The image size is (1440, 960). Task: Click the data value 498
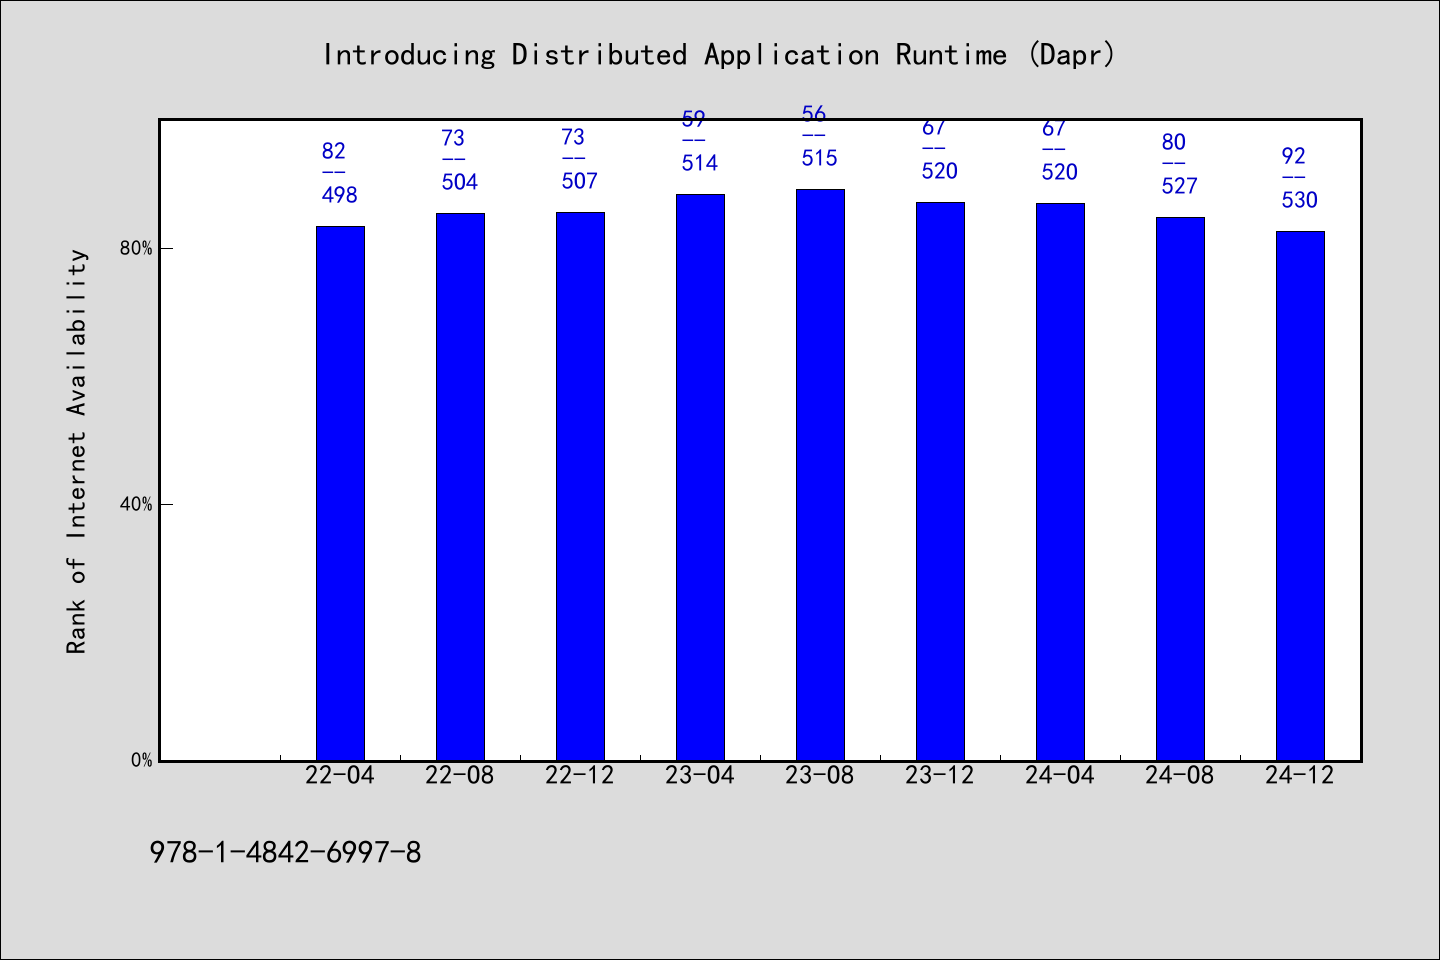coord(340,195)
